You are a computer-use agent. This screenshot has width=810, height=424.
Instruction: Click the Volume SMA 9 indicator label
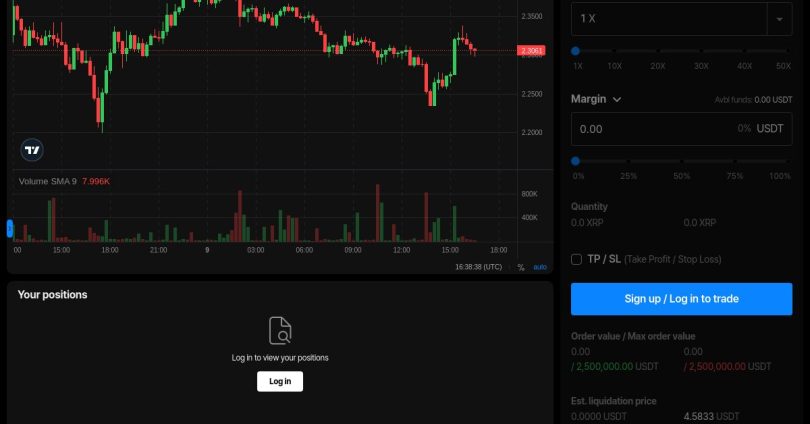coord(48,181)
